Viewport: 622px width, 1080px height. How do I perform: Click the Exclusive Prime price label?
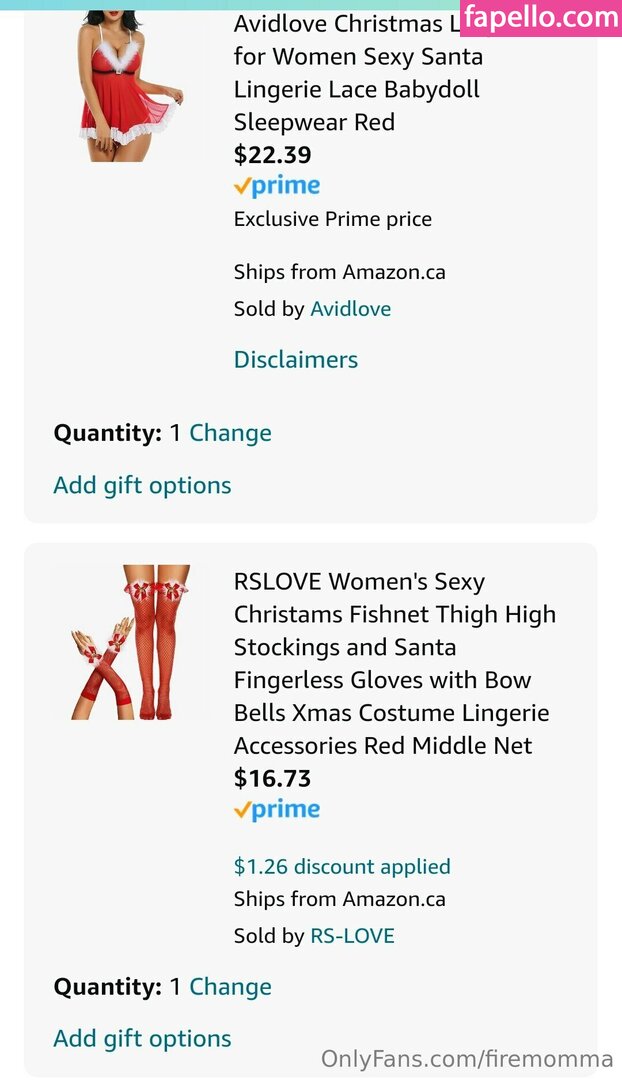tap(333, 219)
